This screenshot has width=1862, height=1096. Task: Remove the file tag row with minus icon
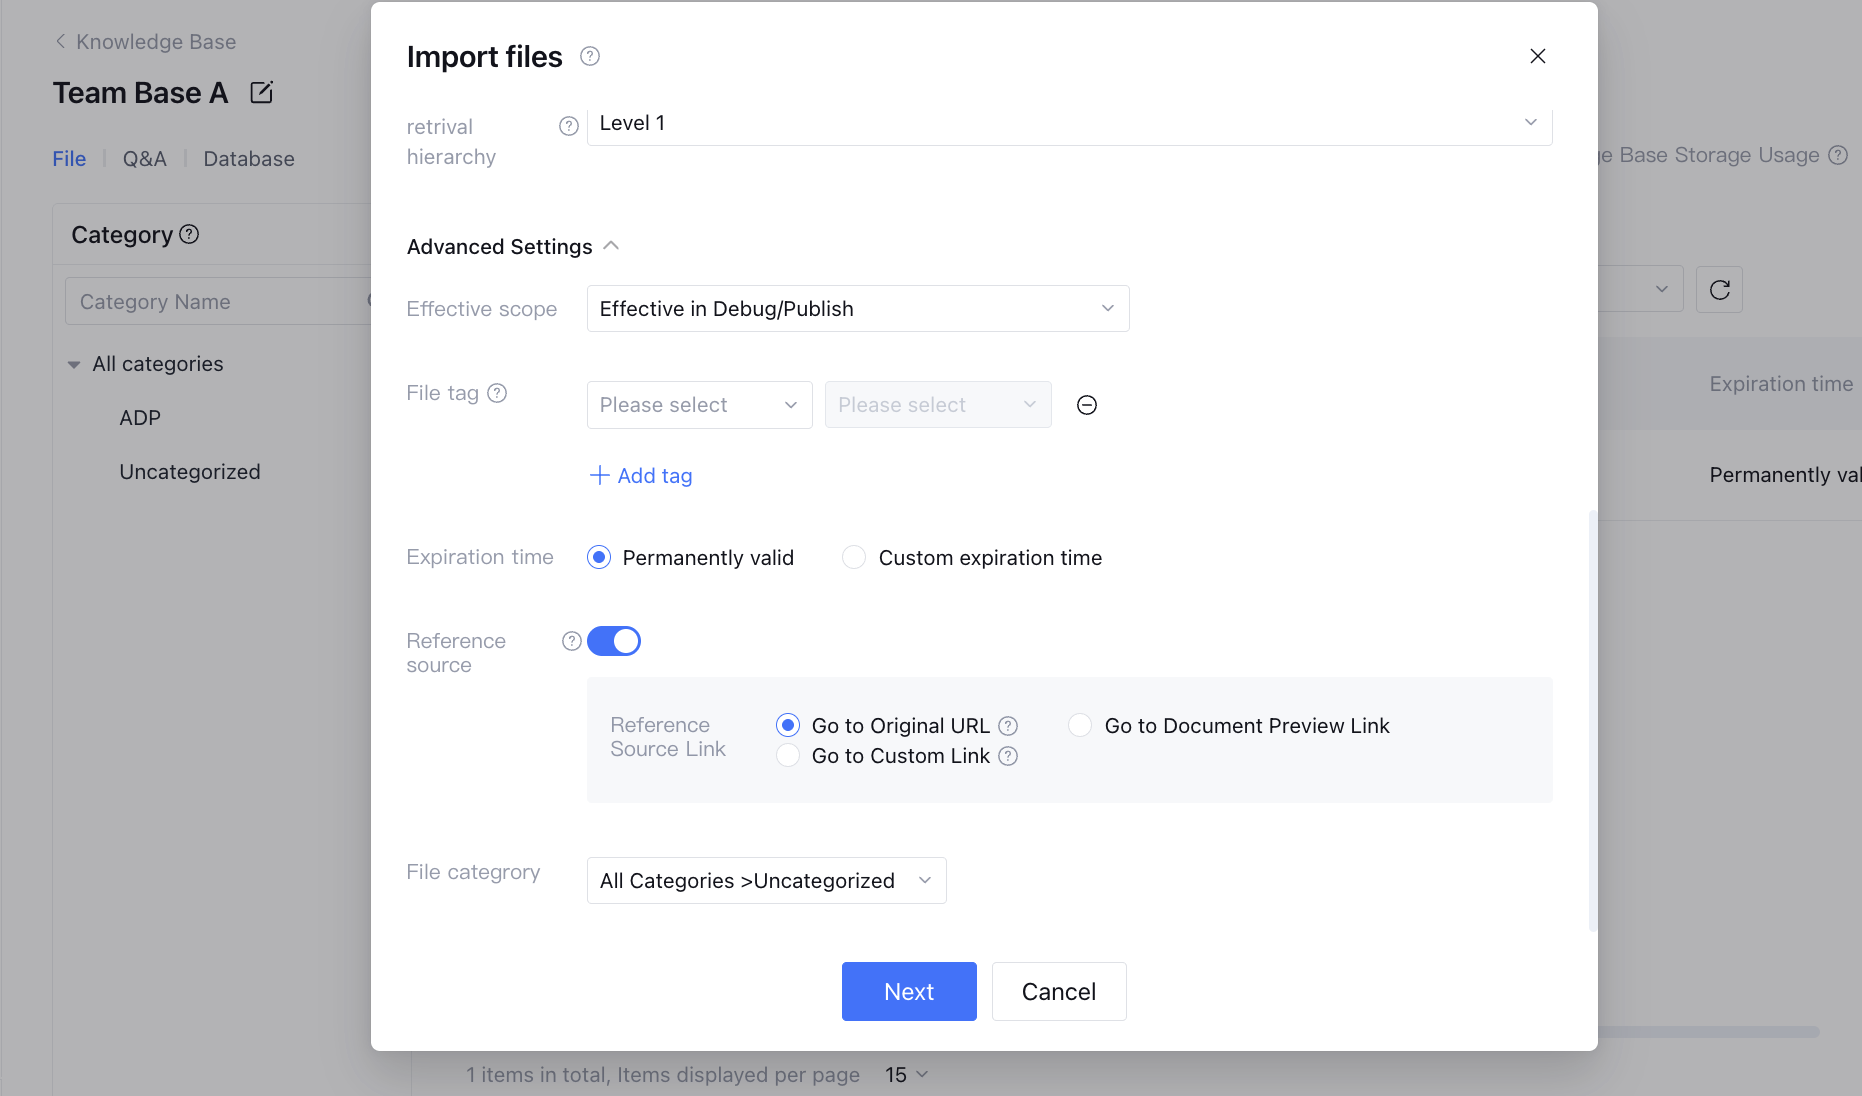click(1087, 405)
